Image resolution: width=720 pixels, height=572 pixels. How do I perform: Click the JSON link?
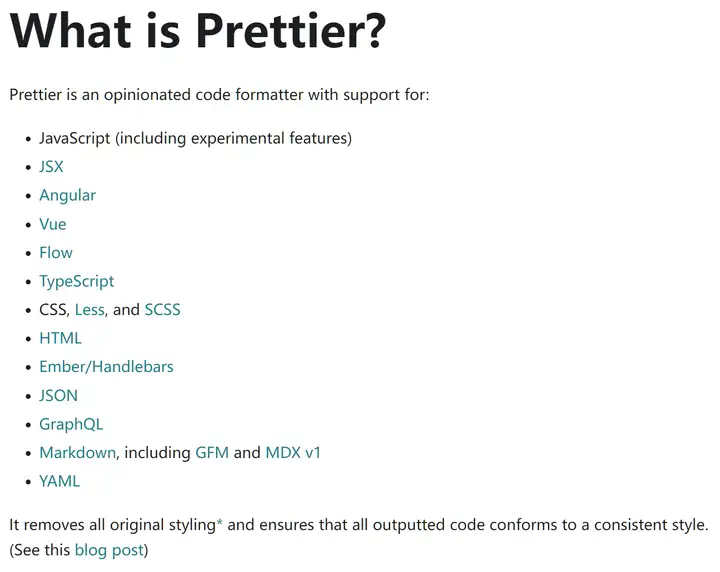pyautogui.click(x=58, y=395)
